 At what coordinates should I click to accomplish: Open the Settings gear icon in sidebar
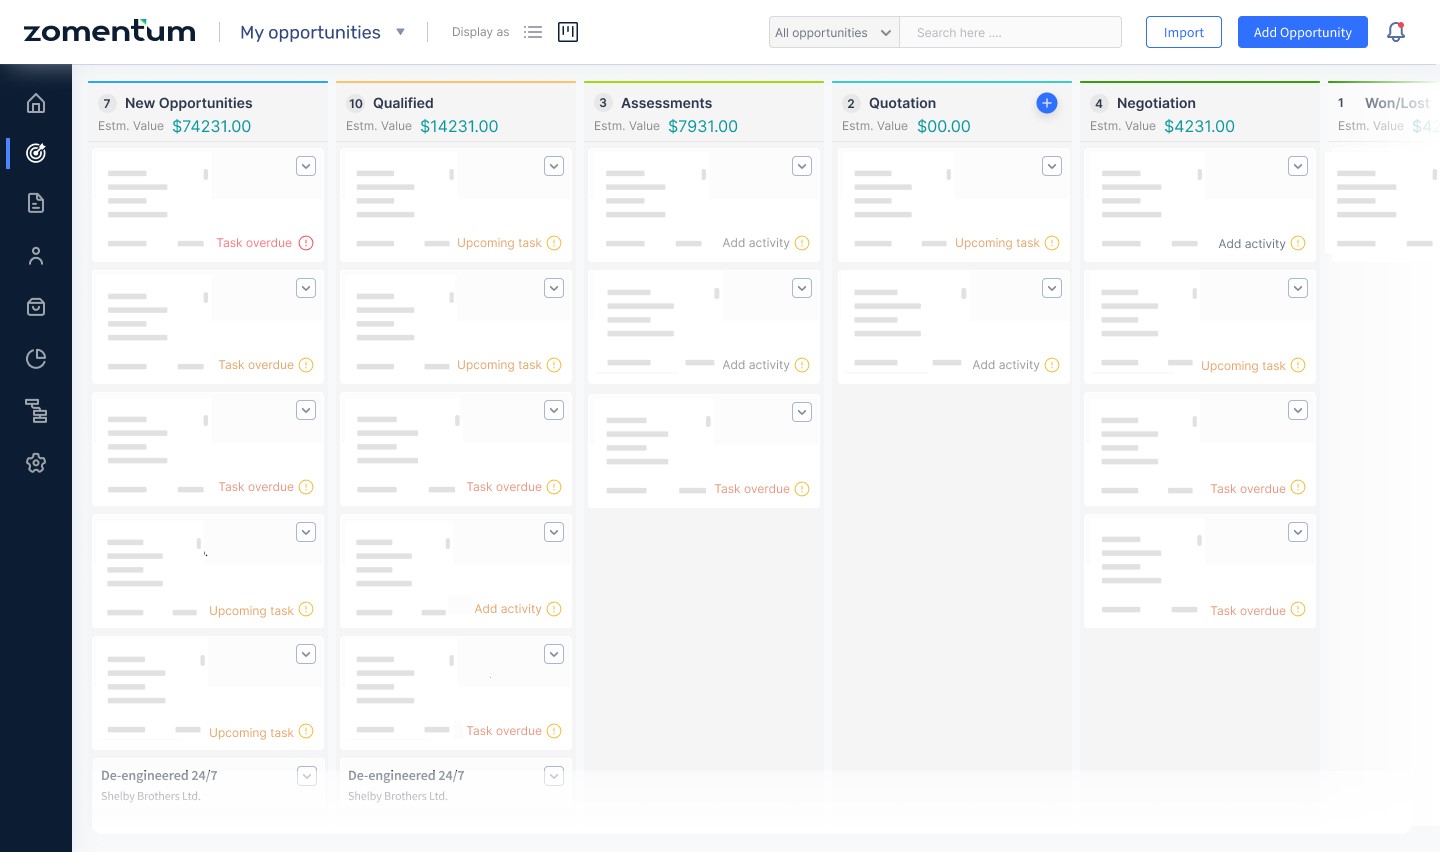pyautogui.click(x=36, y=463)
